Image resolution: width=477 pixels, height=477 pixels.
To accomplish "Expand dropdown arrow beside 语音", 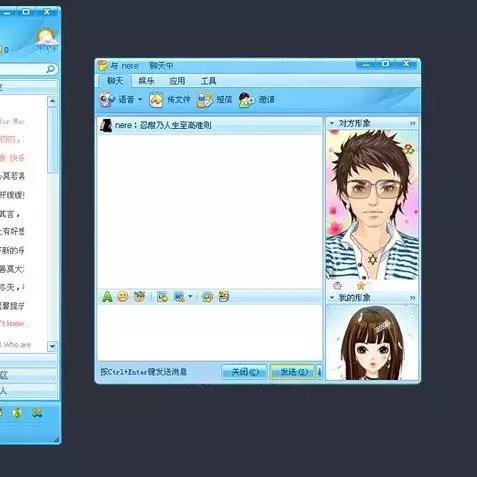I will pyautogui.click(x=140, y=99).
